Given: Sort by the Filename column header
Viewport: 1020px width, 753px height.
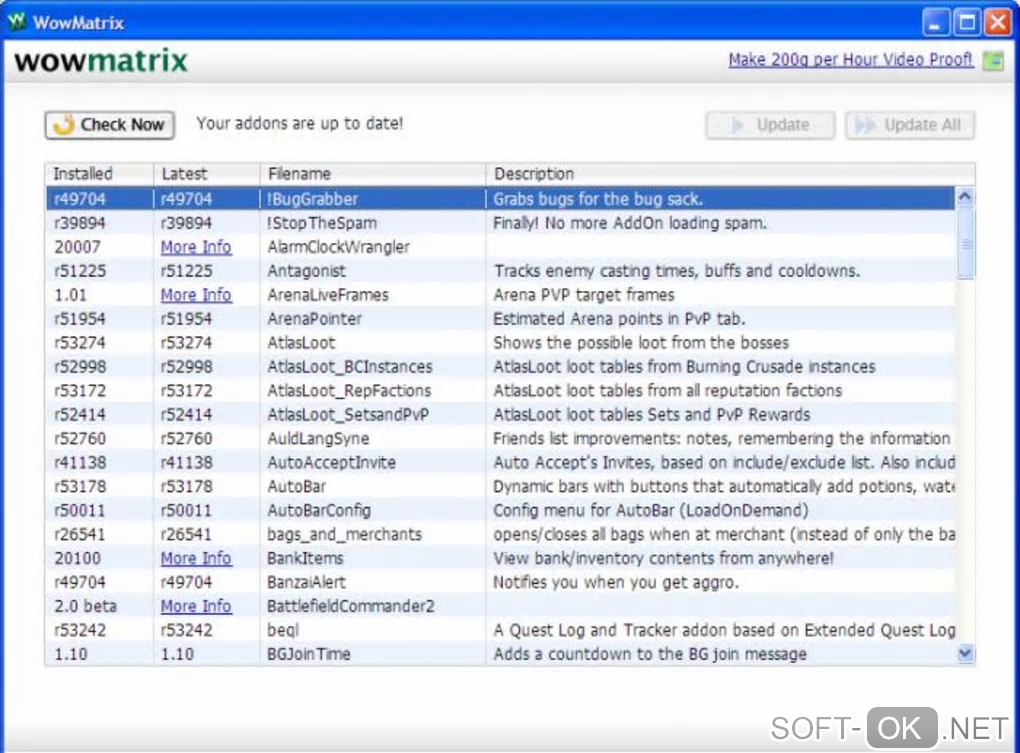Looking at the screenshot, I should [x=373, y=174].
